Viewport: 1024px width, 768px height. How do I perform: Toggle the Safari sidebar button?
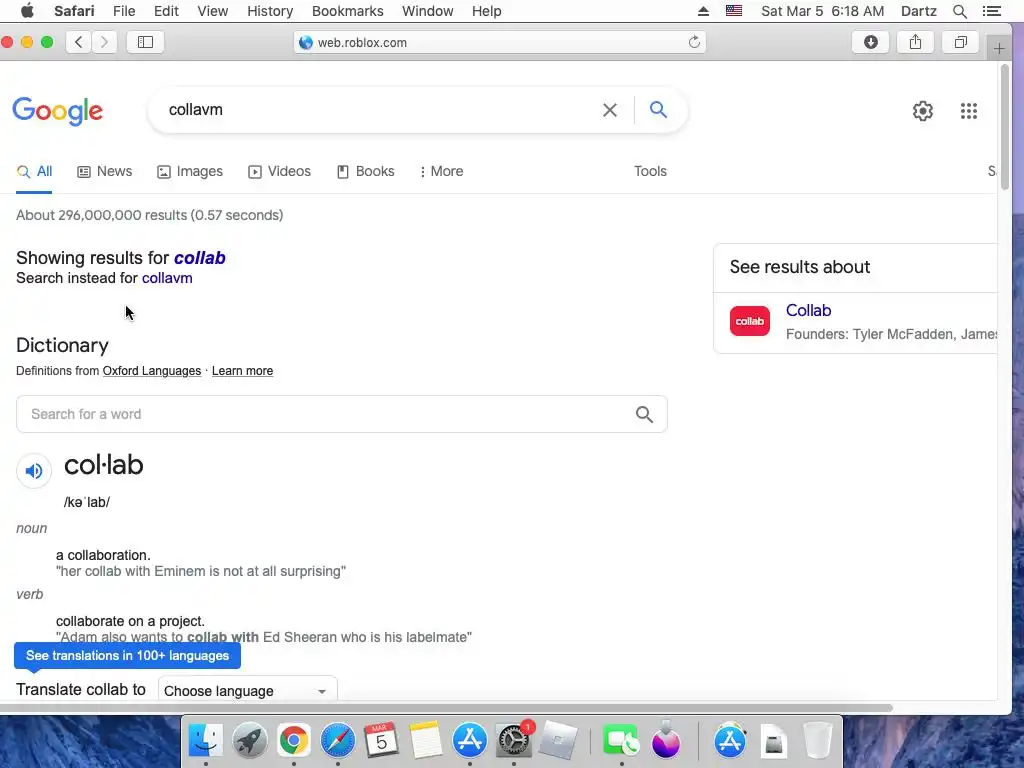[145, 42]
